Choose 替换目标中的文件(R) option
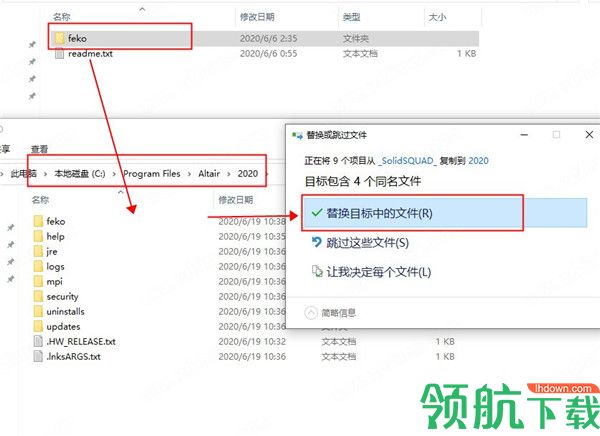This screenshot has width=600, height=436. [x=444, y=213]
